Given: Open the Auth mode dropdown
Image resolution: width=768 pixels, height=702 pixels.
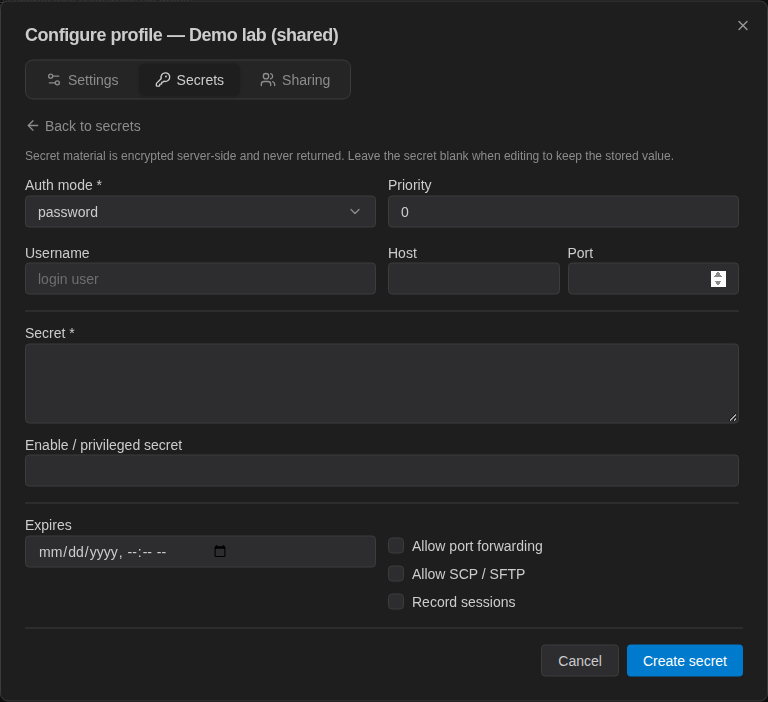Looking at the screenshot, I should 200,212.
